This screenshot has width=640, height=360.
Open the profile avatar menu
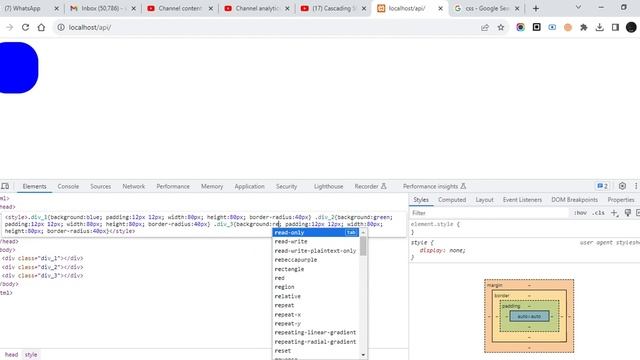click(631, 27)
